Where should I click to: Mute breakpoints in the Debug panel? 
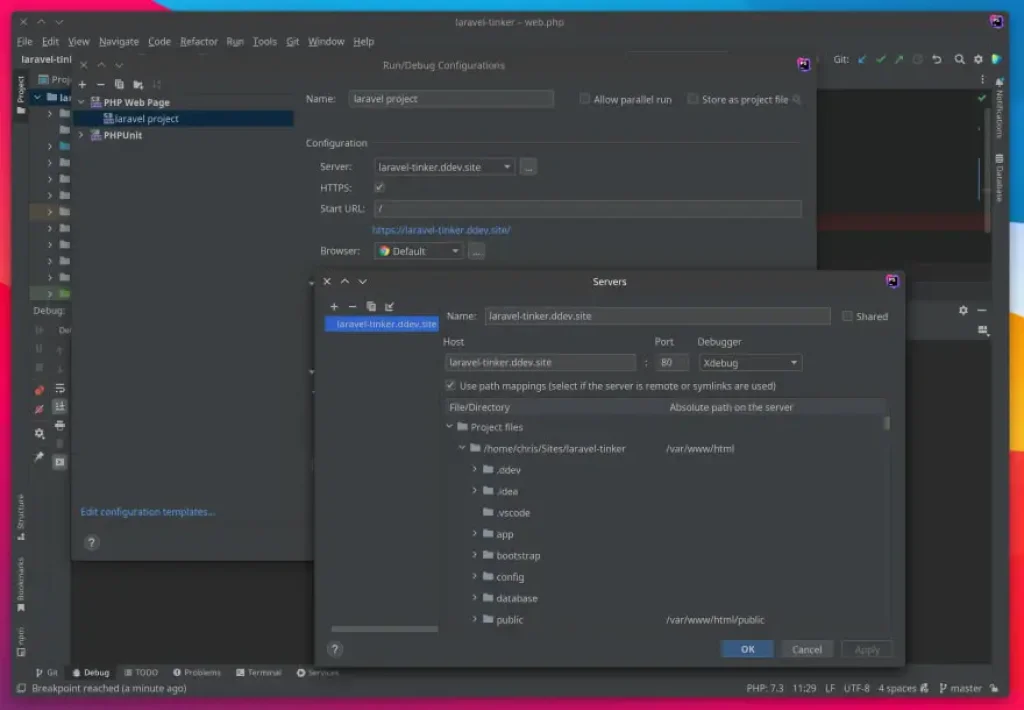(39, 408)
